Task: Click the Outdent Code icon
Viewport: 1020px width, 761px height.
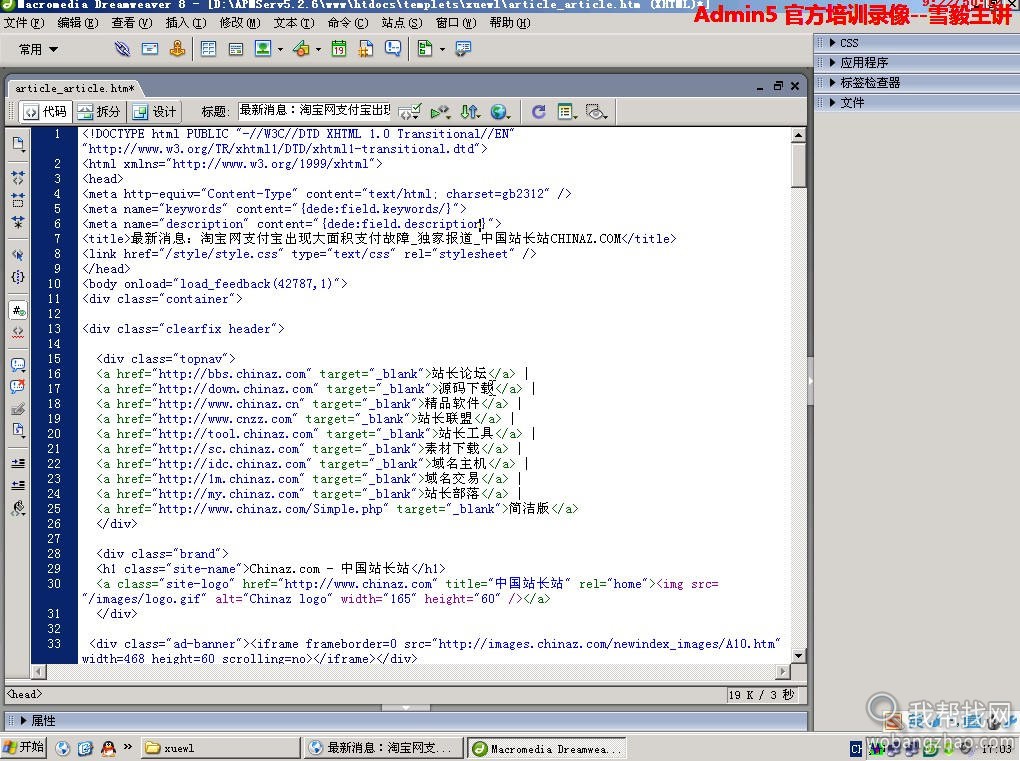Action: (18, 485)
